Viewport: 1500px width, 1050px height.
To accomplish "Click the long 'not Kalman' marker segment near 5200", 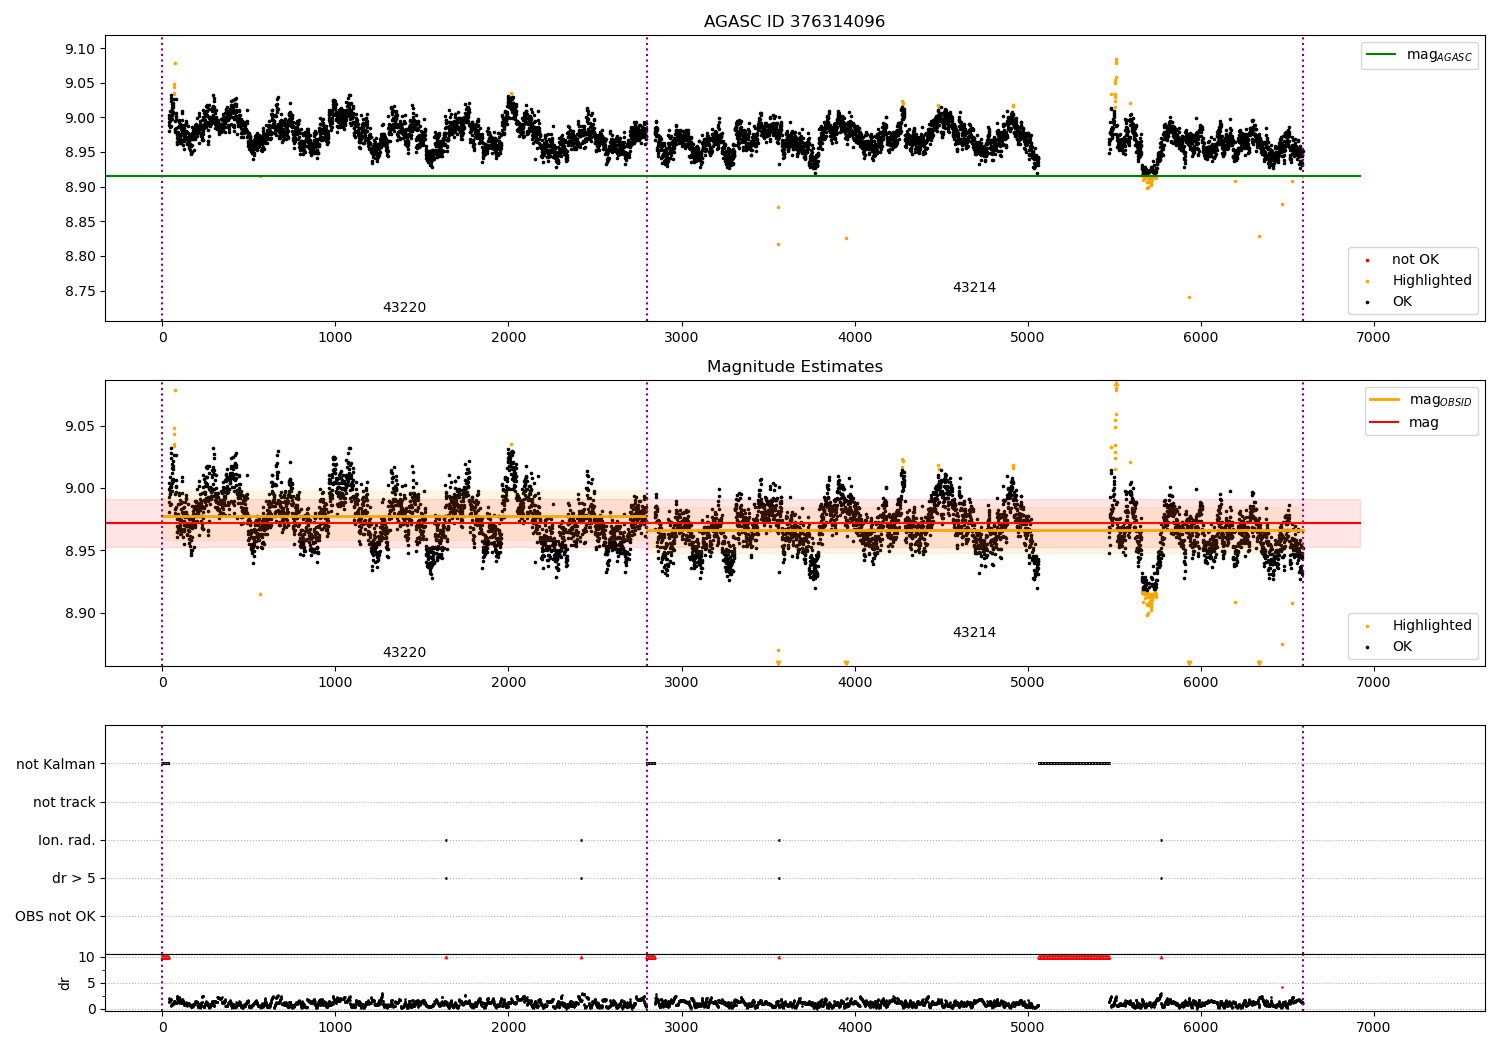I will click(x=1074, y=764).
